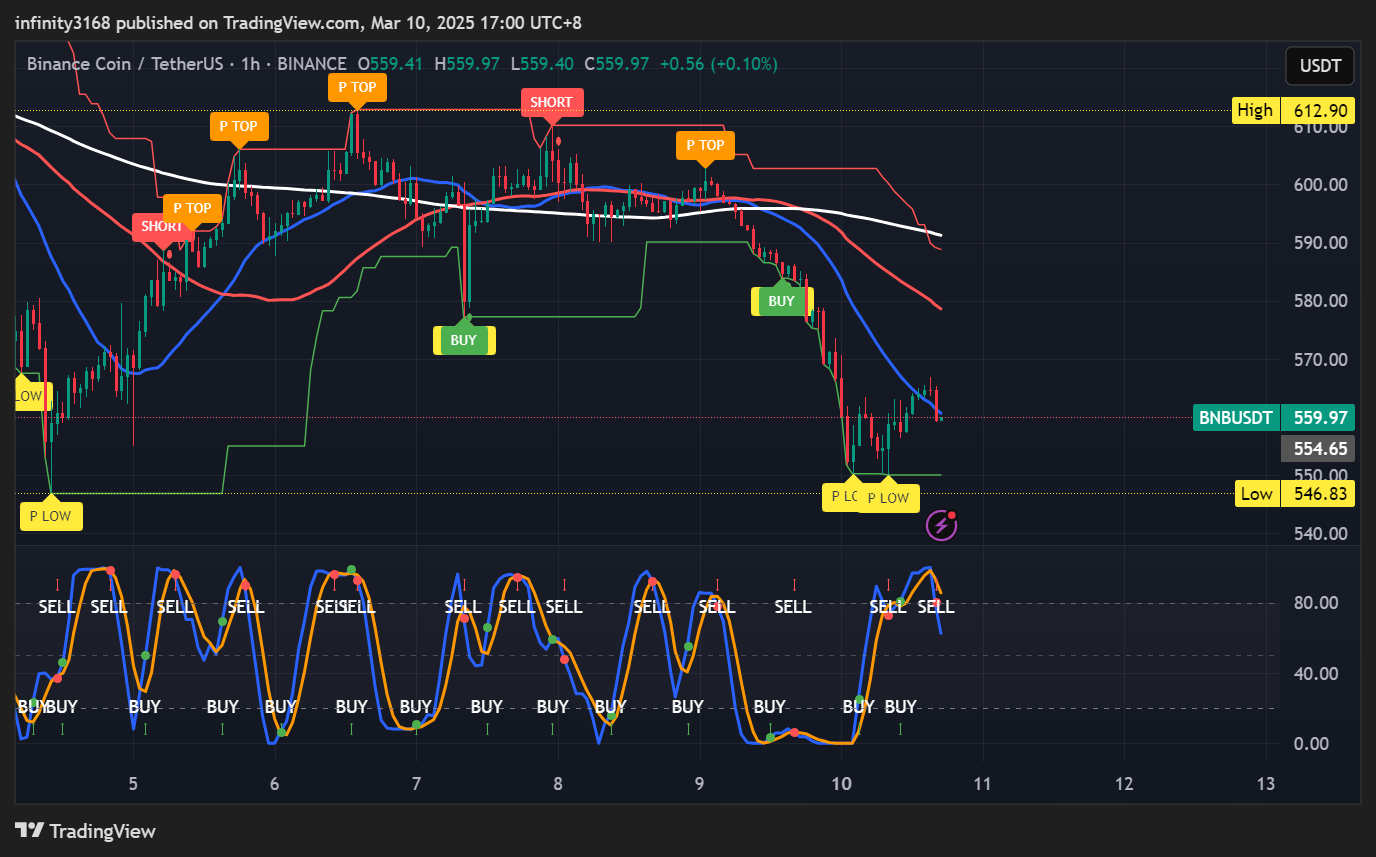Click date 13 on the time axis
The width and height of the screenshot is (1376, 857).
click(1266, 783)
